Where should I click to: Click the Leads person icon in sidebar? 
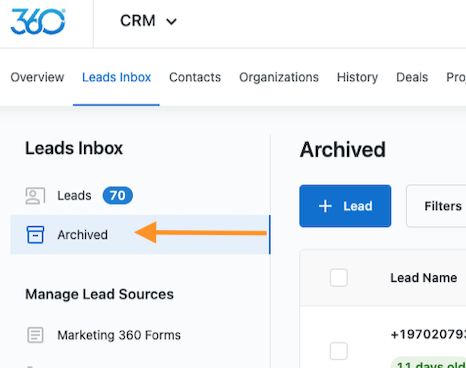point(35,196)
